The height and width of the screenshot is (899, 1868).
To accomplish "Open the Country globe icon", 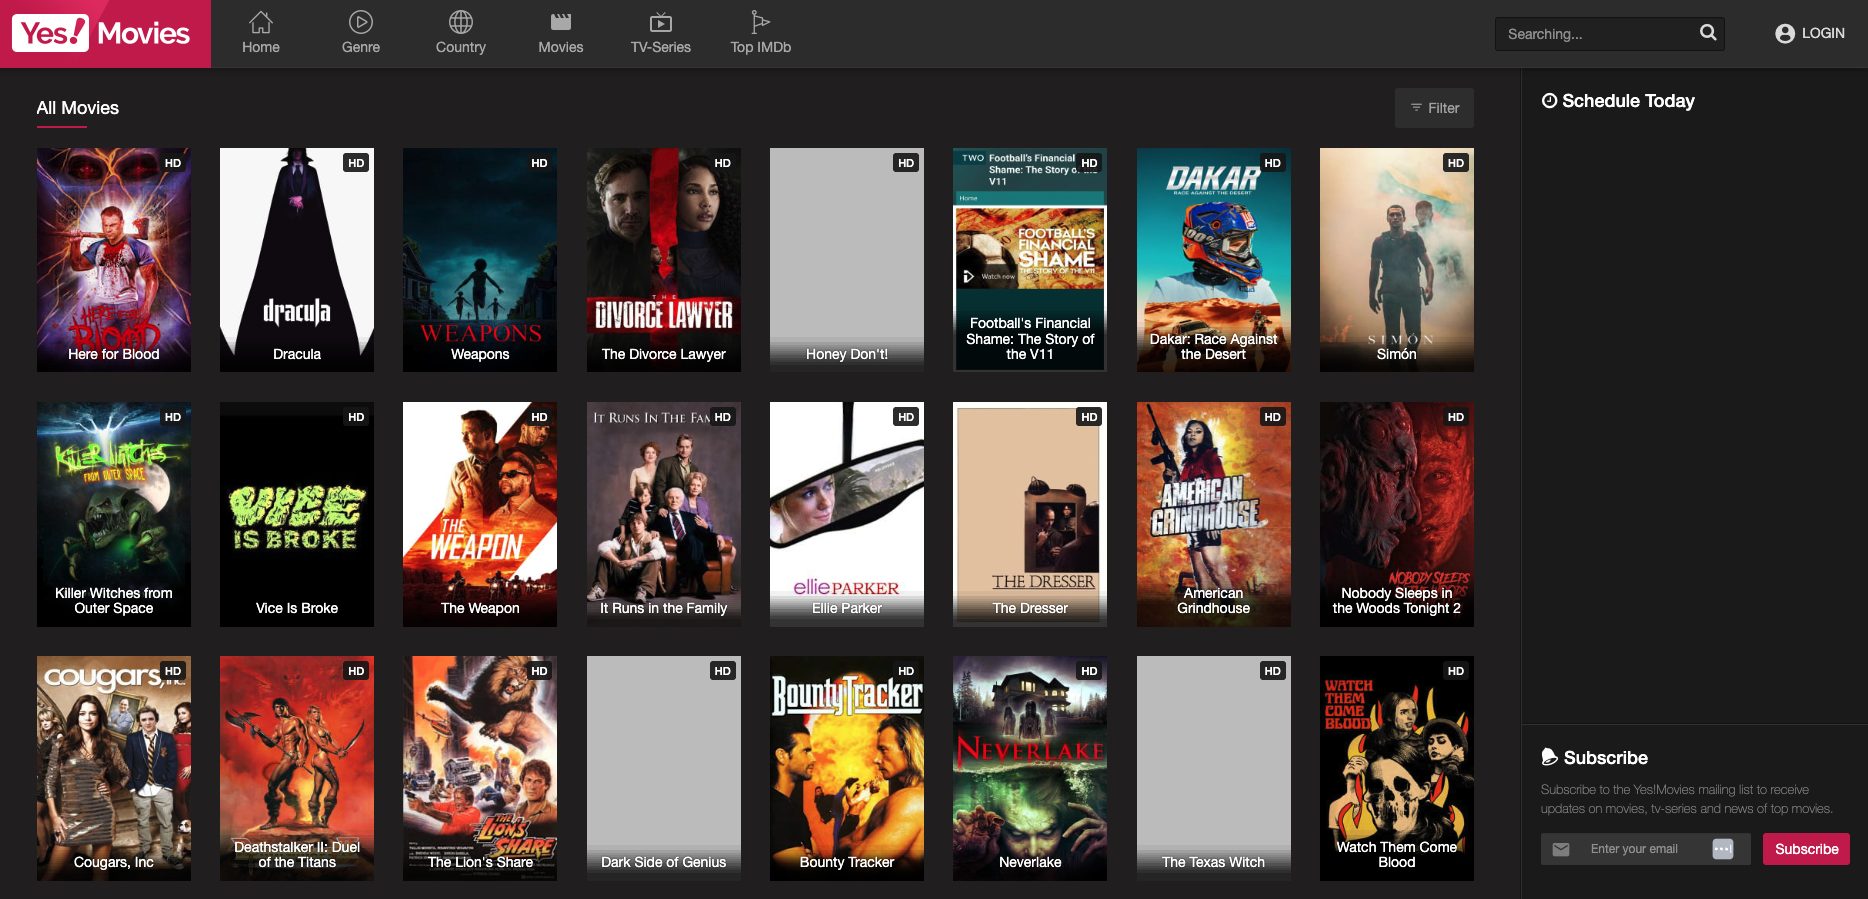I will click(460, 21).
